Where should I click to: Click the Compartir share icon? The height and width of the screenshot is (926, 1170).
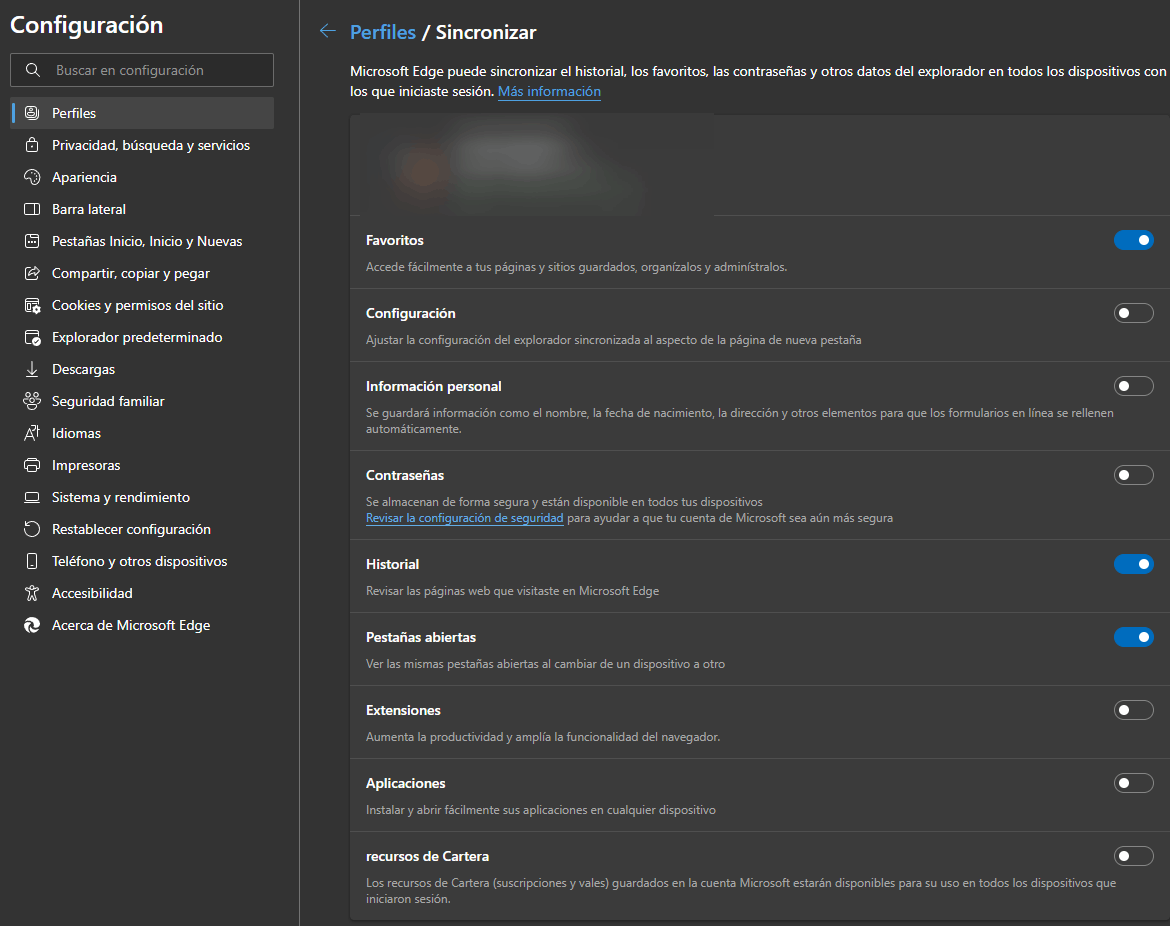coord(32,273)
